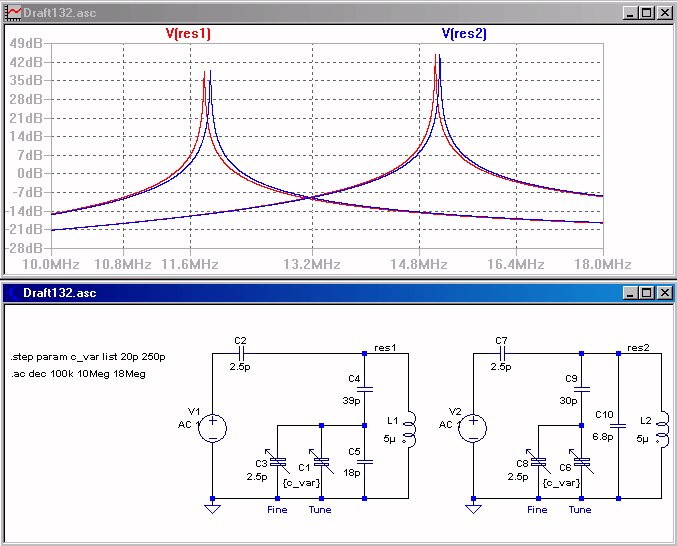The height and width of the screenshot is (546, 677).
Task: Click variable capacitor C1 symbol
Action: tap(321, 462)
